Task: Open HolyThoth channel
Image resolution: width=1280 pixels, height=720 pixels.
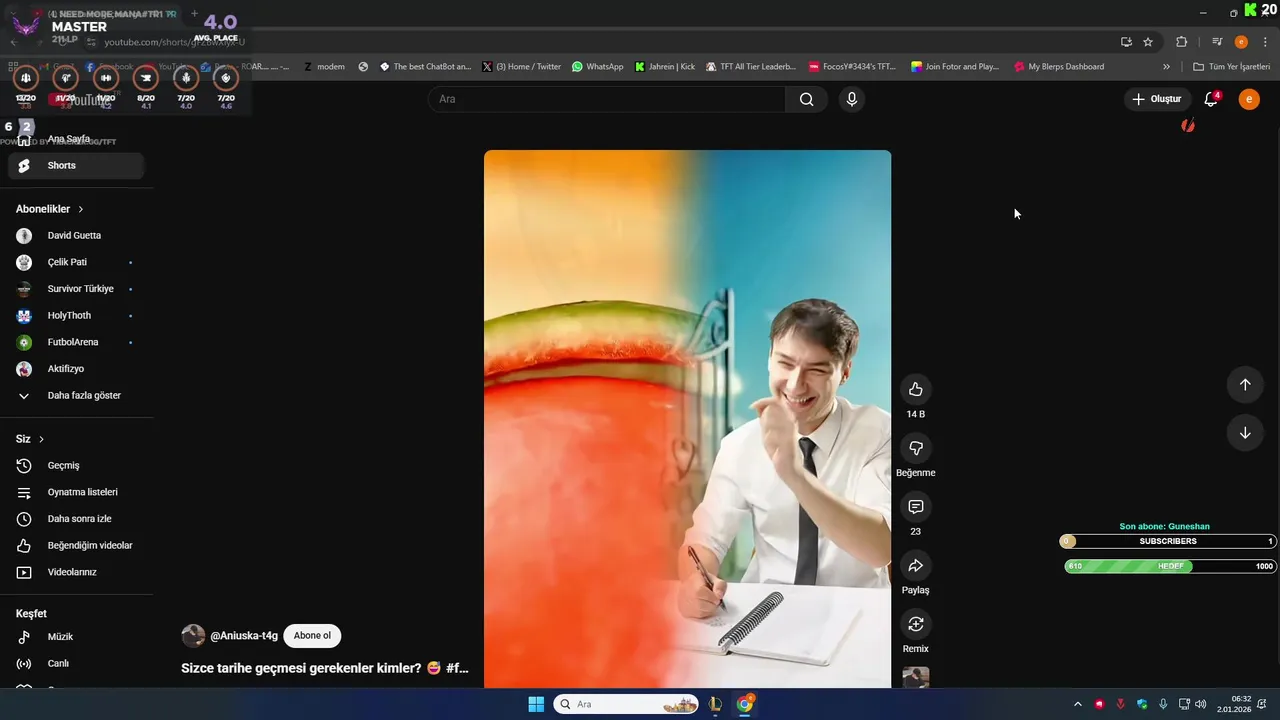Action: (x=76, y=316)
